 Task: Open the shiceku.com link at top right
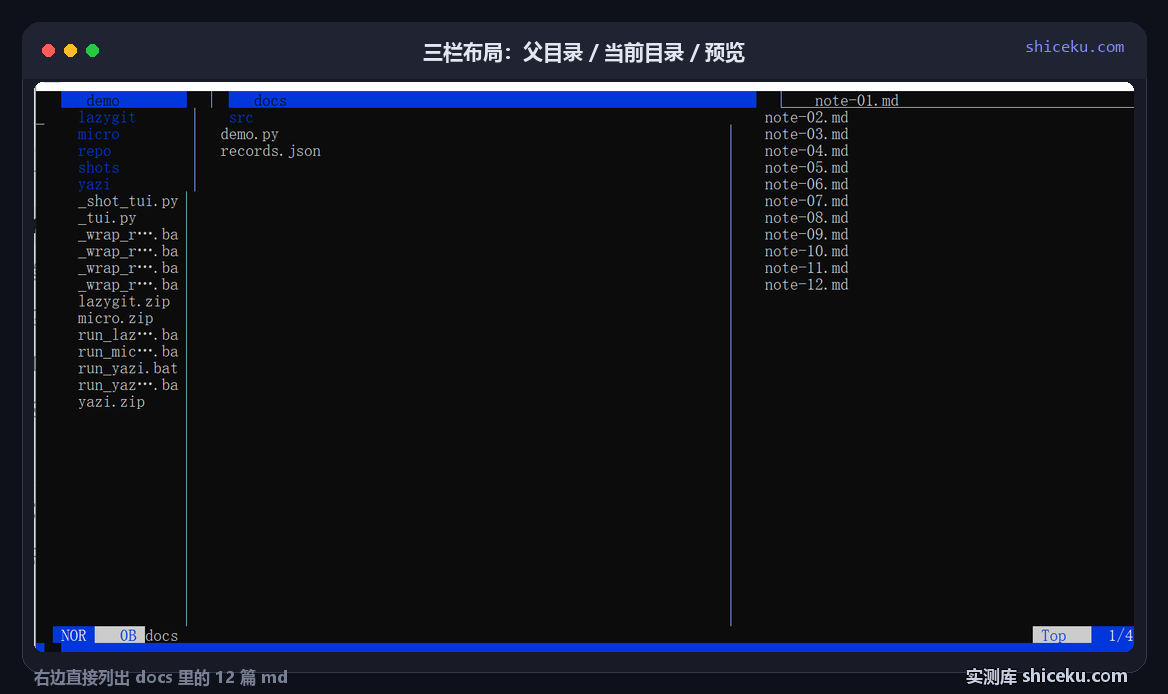click(x=1074, y=47)
